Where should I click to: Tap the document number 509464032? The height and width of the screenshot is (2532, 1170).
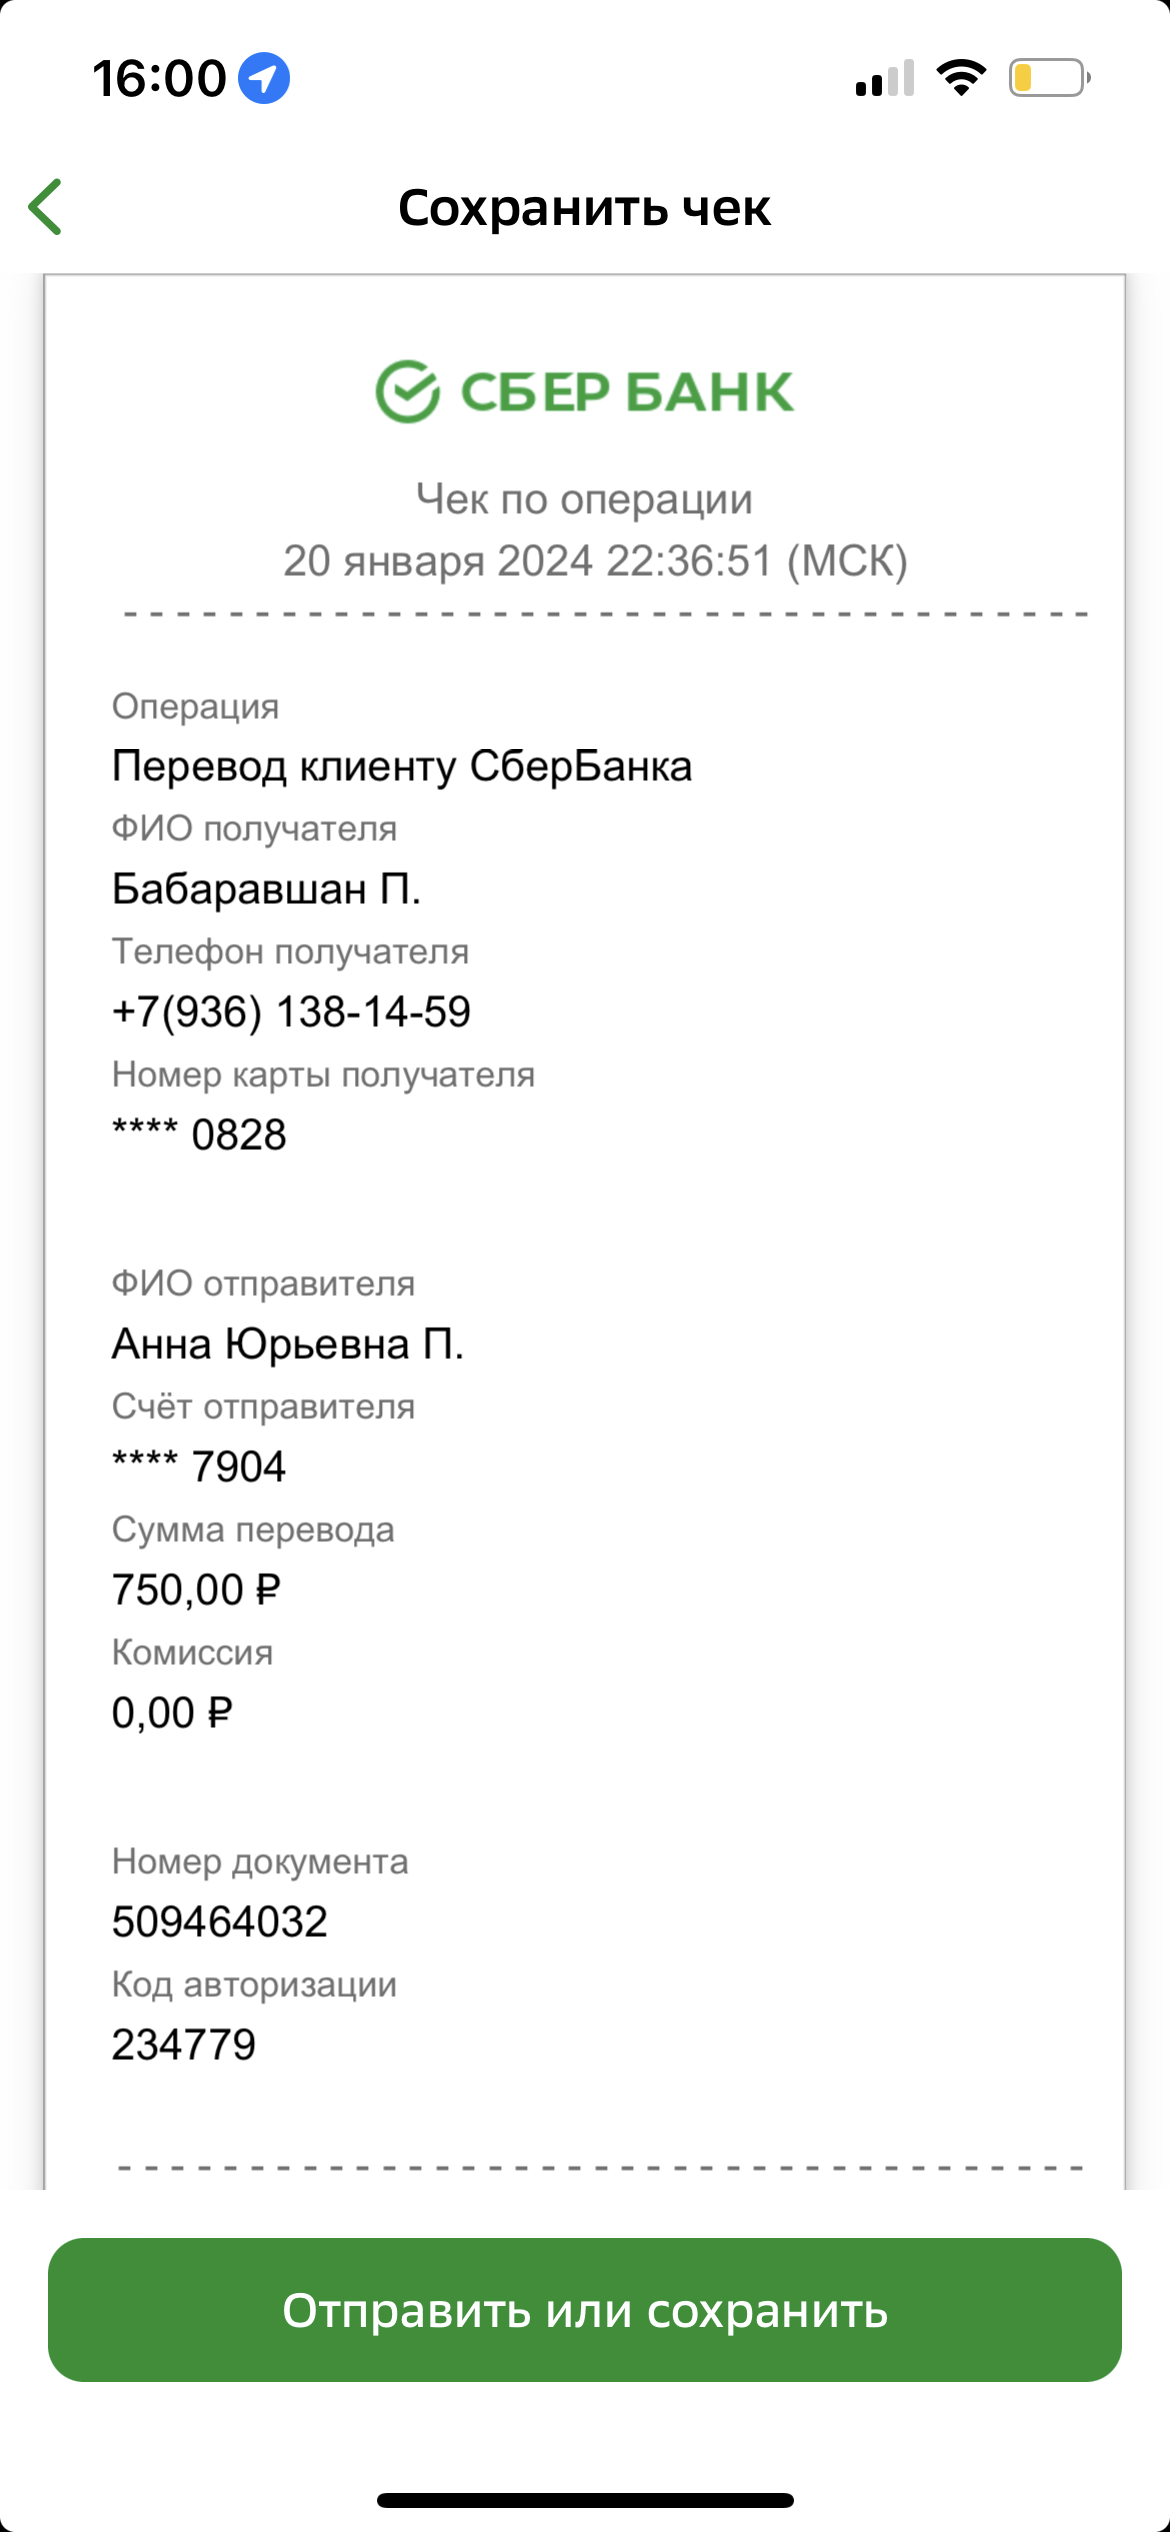click(x=220, y=1922)
